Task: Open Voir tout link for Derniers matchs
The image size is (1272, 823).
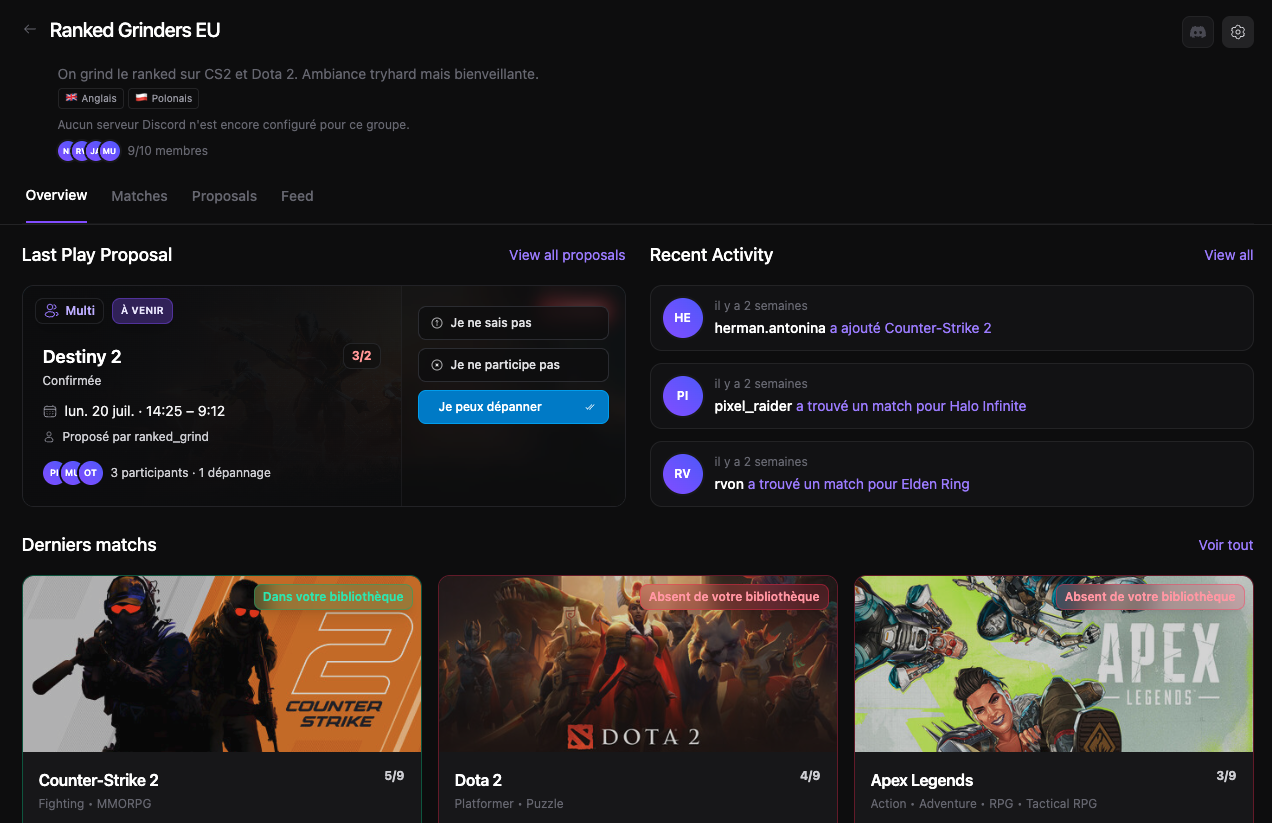Action: (1226, 545)
